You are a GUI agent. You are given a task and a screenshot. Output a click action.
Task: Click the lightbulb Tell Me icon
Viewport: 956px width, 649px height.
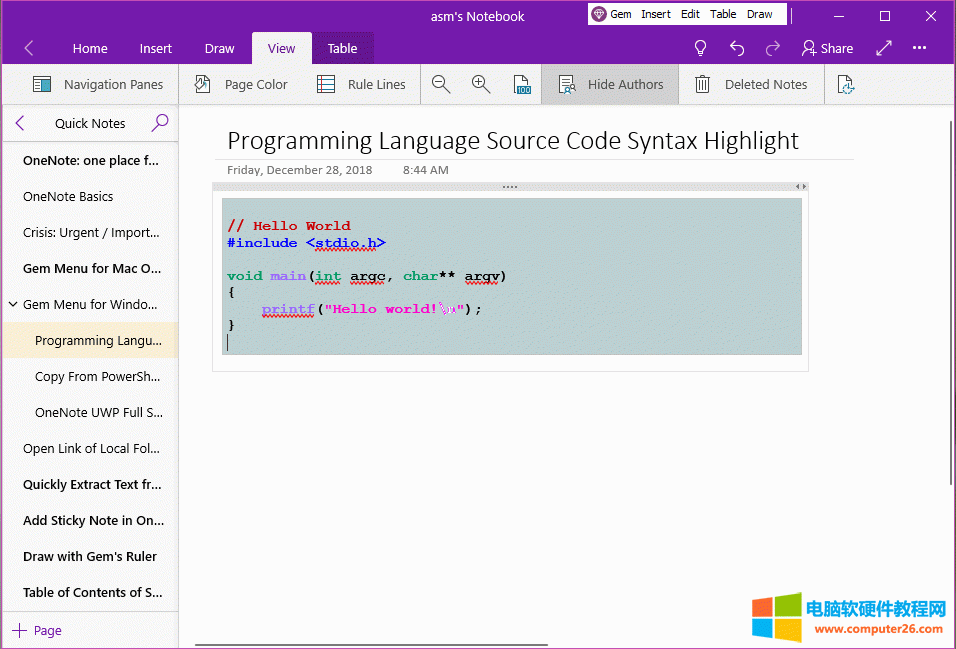tap(700, 48)
